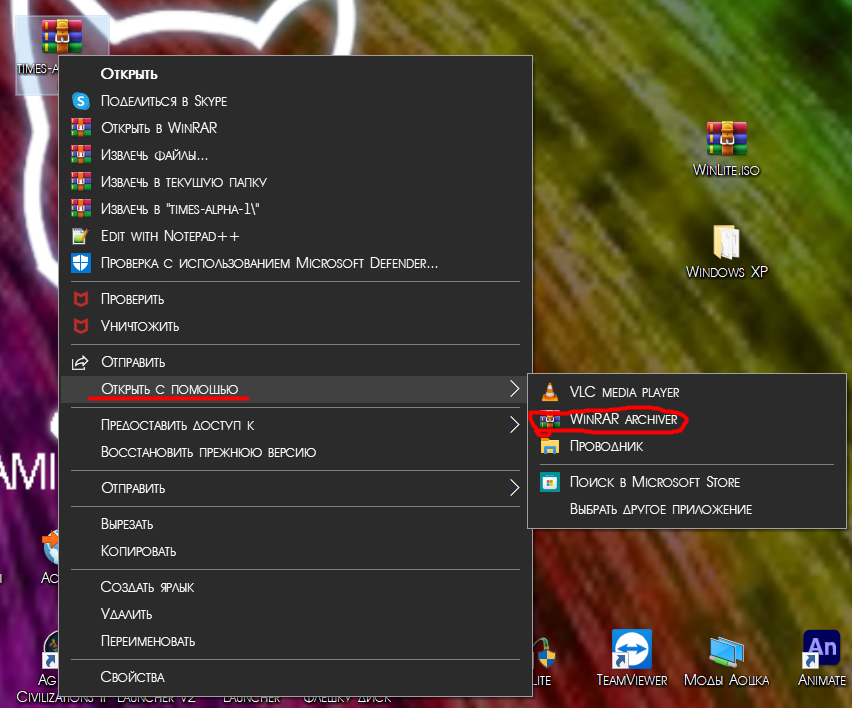Select 'Проводник' in submenu
This screenshot has width=852, height=708.
(x=687, y=446)
